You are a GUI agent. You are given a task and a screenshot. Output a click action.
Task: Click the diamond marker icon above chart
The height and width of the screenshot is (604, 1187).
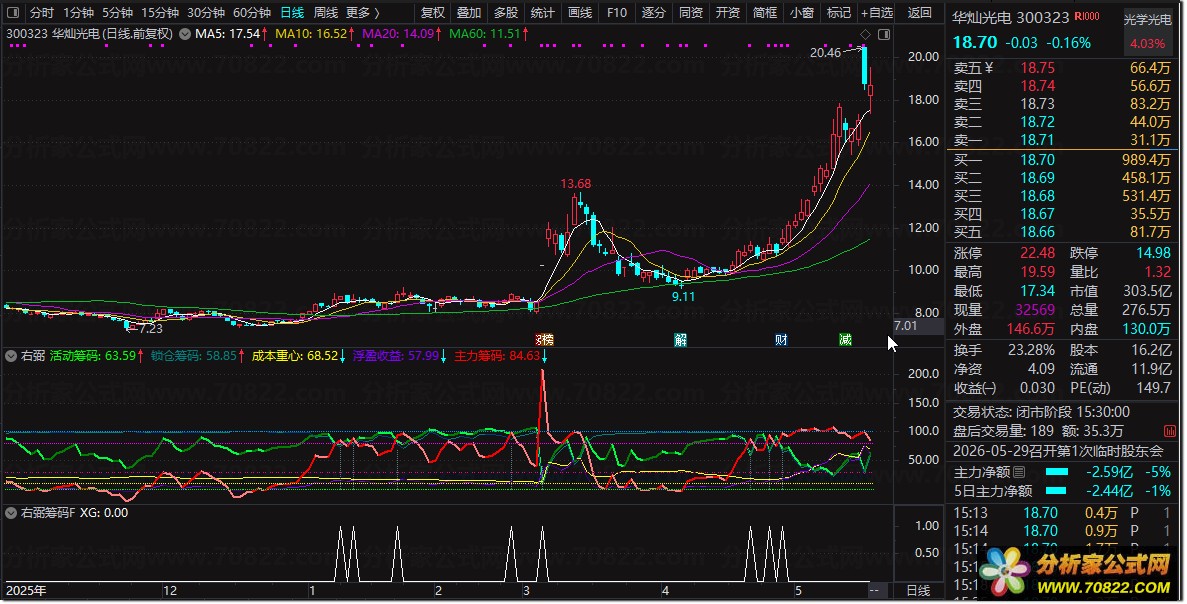click(x=865, y=34)
